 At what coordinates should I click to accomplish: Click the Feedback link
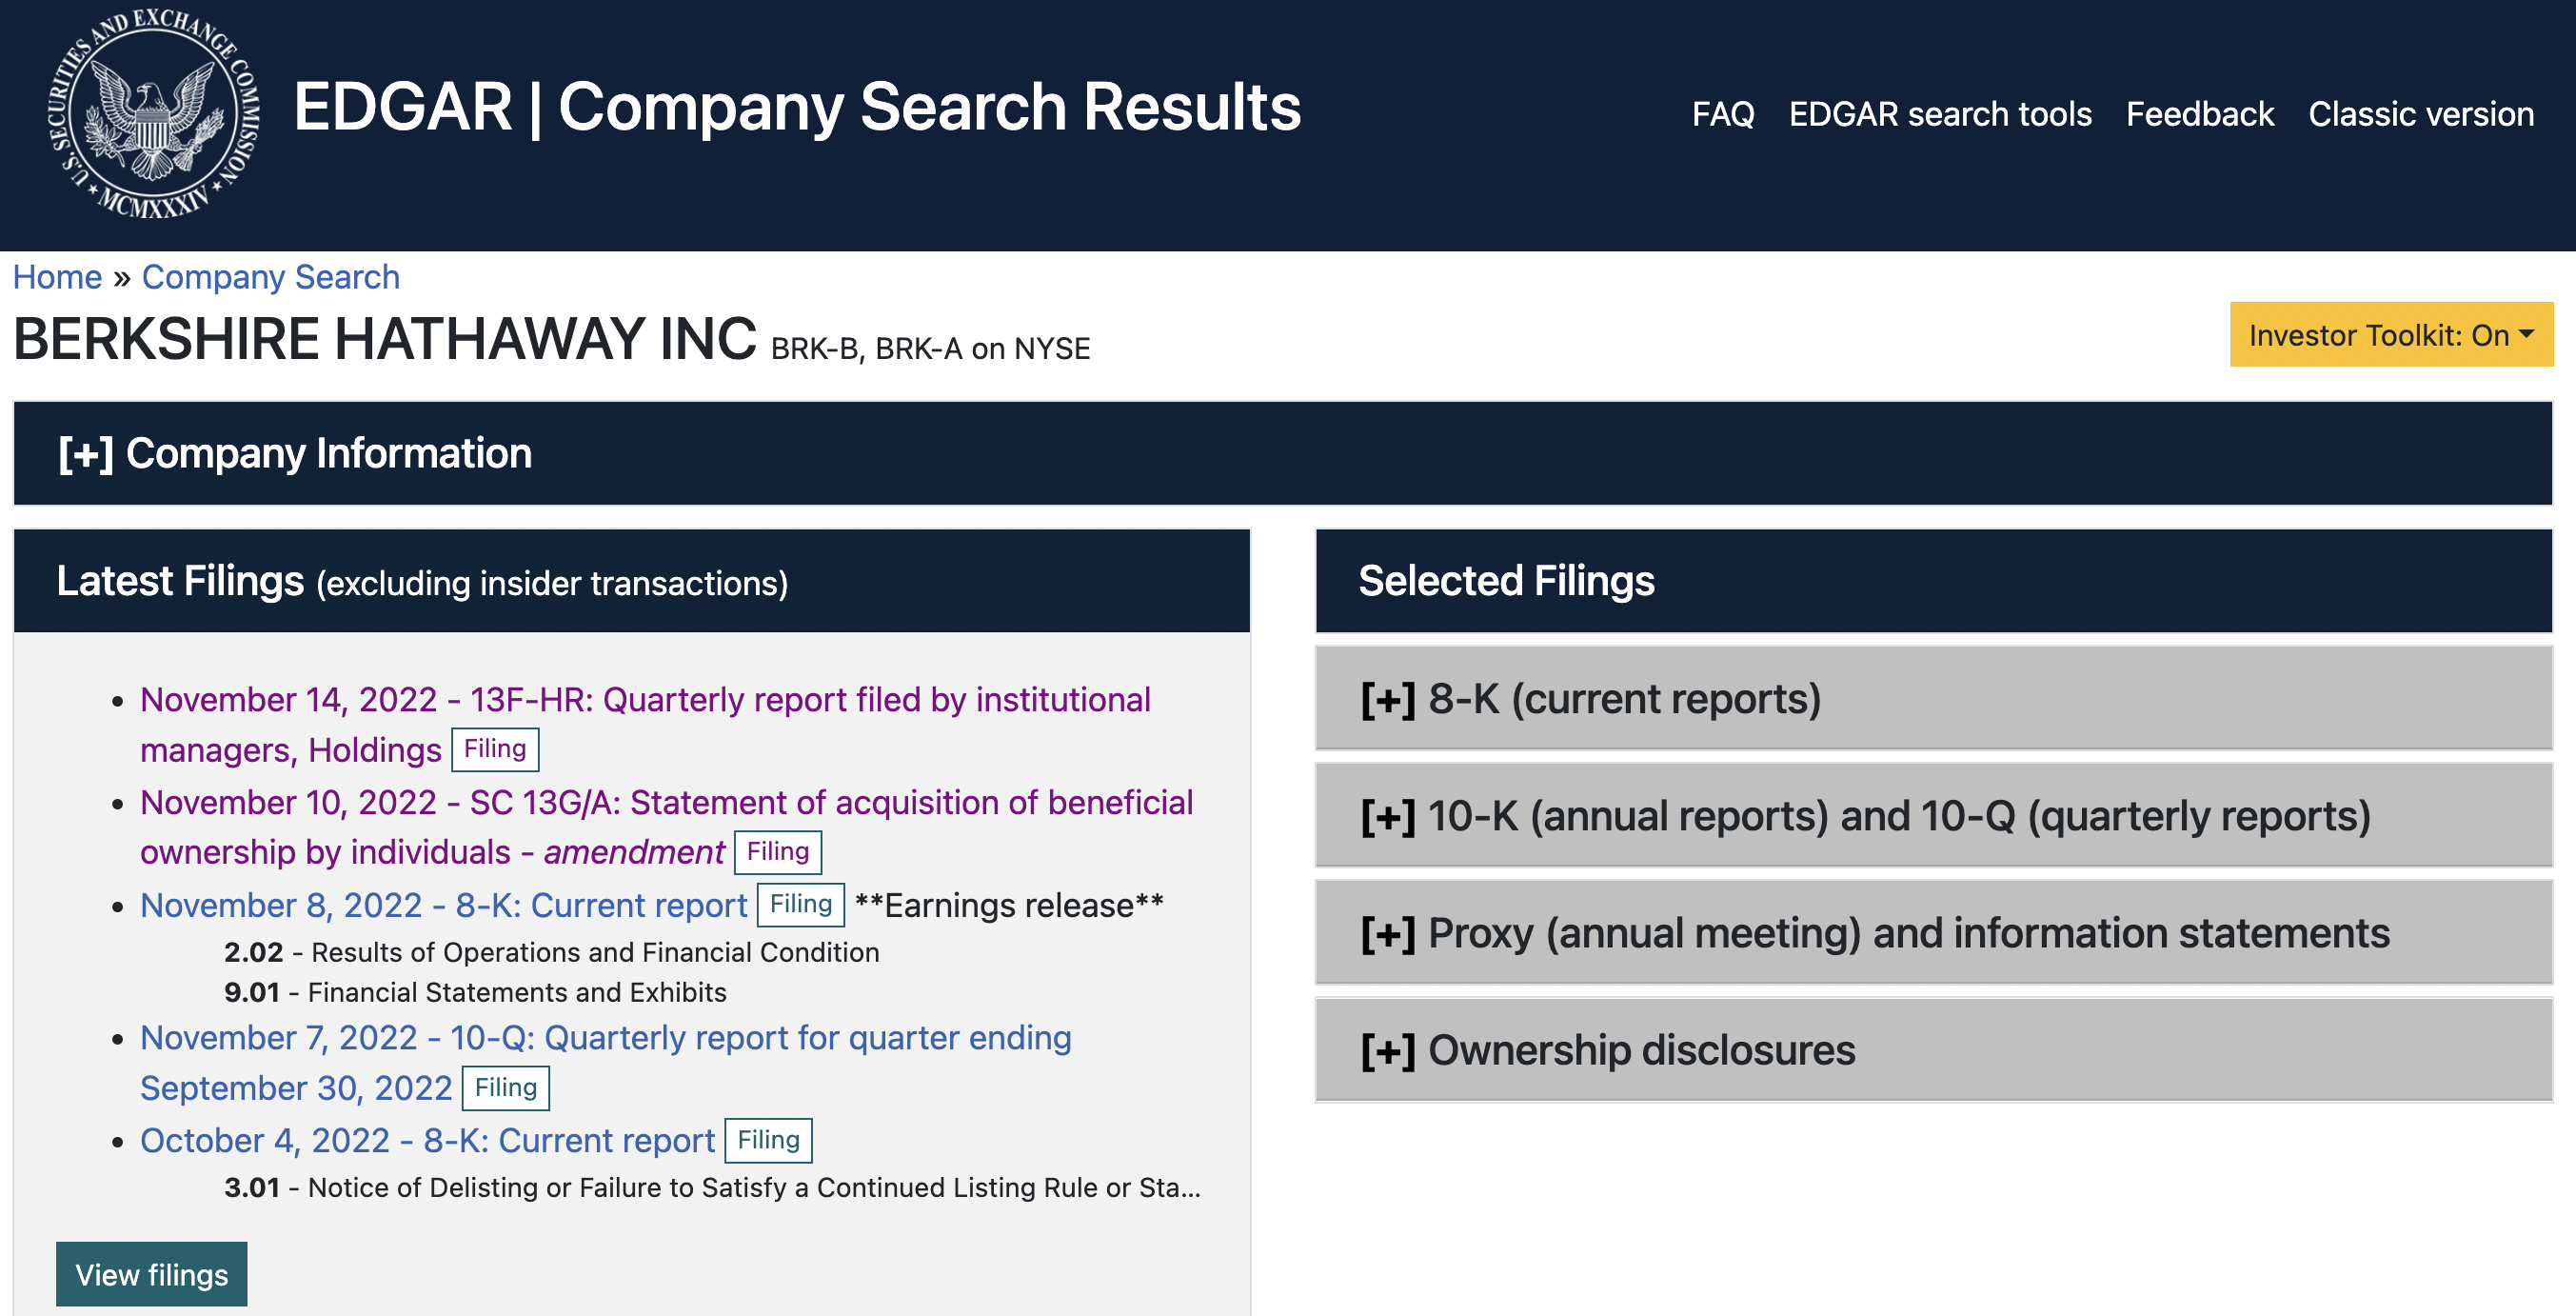(x=2199, y=114)
